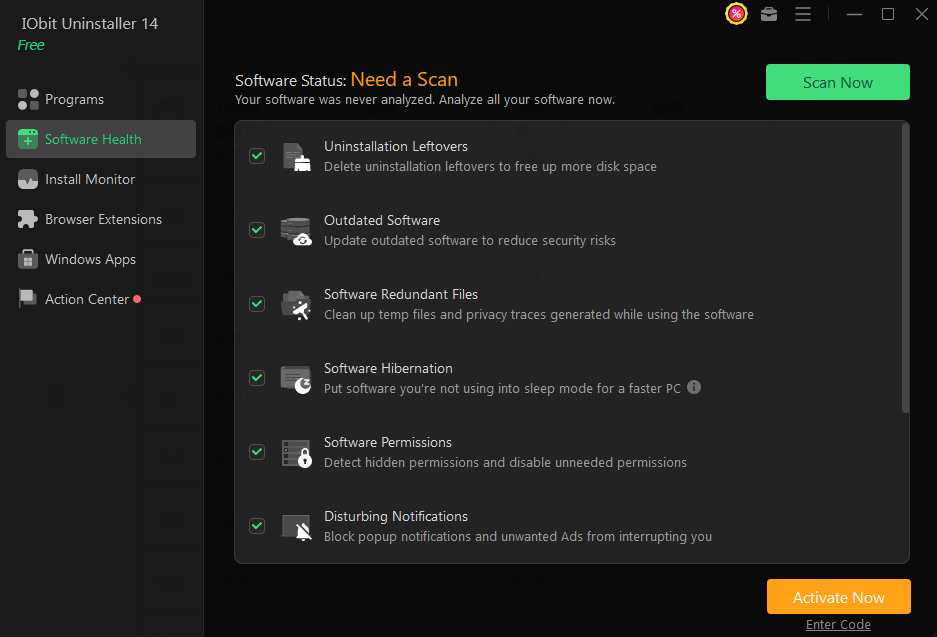This screenshot has width=937, height=637.
Task: Click Software Hibernation title text
Action: [x=388, y=369]
